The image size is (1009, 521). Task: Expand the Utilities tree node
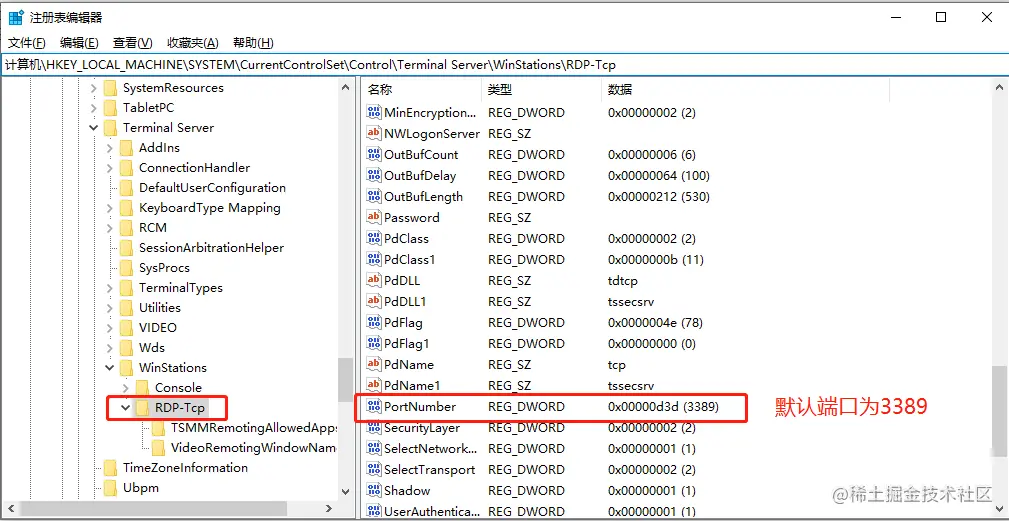tap(110, 307)
